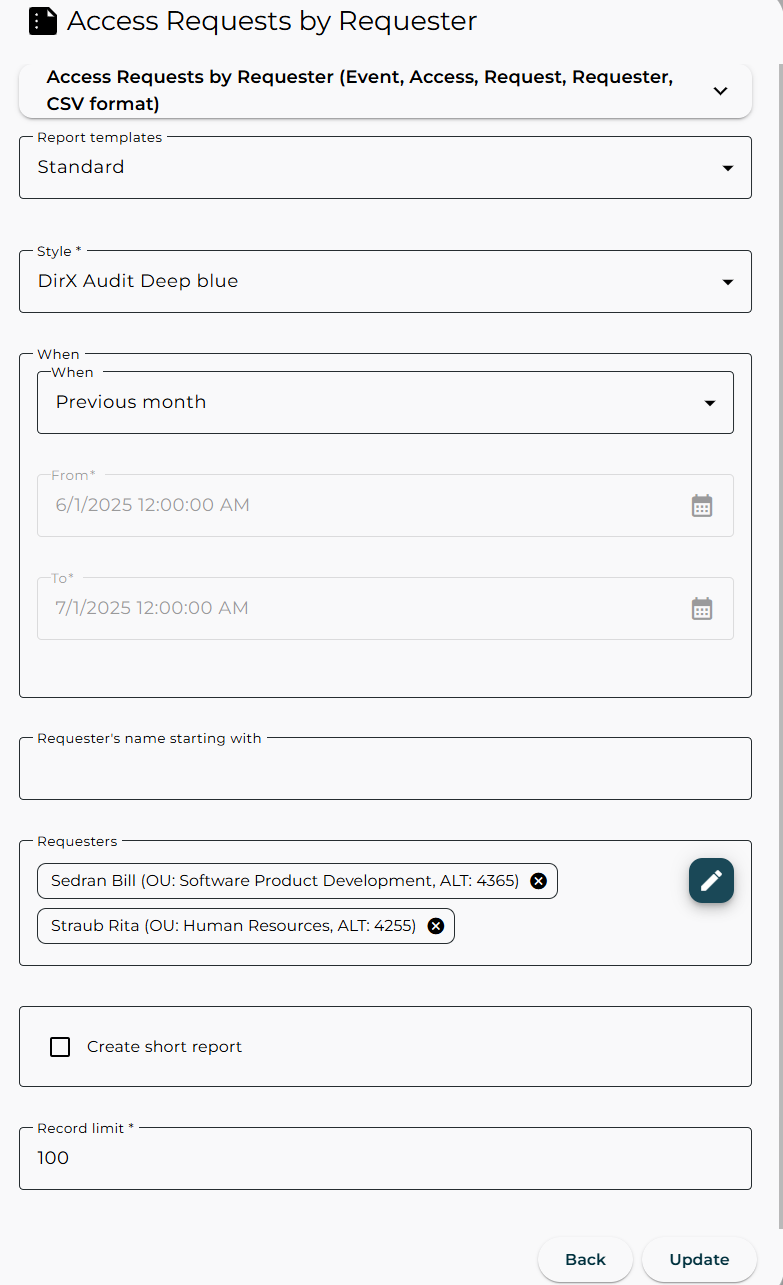Click the Back button
The image size is (783, 1285).
tap(585, 1260)
